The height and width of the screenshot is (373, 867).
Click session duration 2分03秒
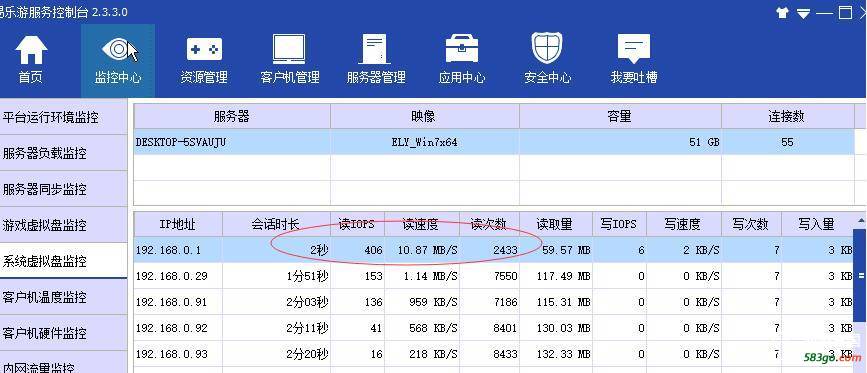307,302
